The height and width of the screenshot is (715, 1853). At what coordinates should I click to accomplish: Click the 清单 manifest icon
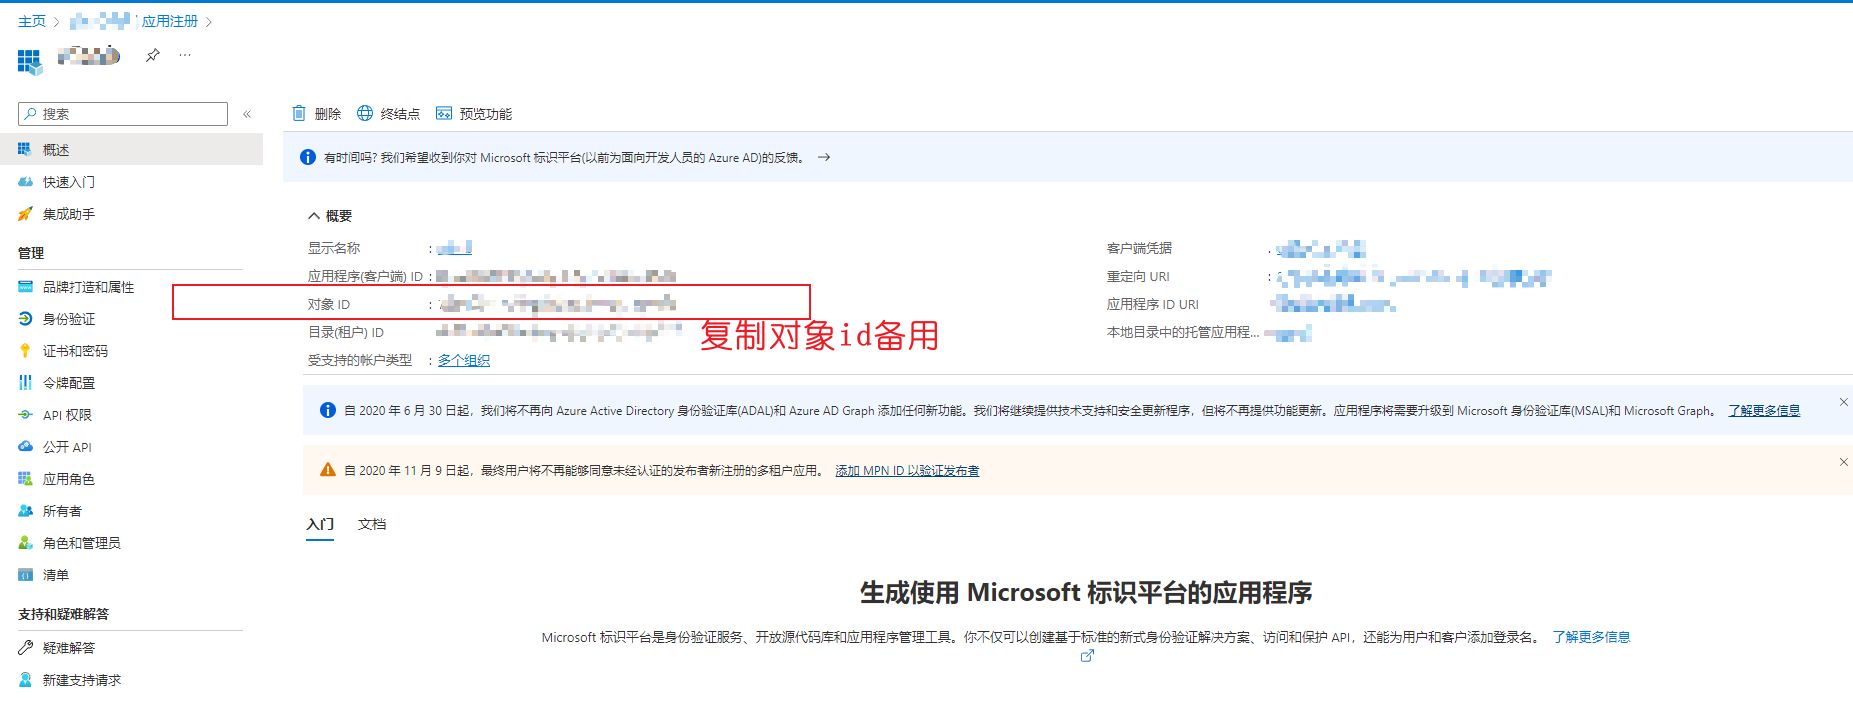point(25,575)
